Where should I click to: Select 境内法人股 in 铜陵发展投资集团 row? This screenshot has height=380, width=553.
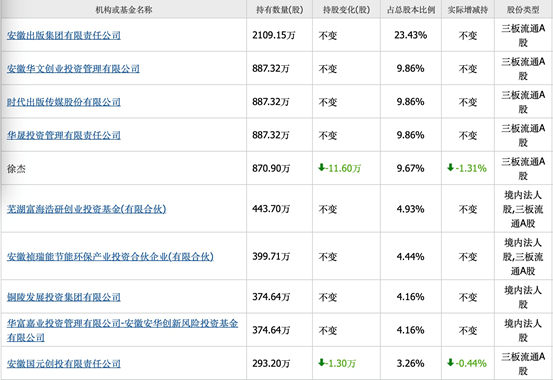pos(523,297)
